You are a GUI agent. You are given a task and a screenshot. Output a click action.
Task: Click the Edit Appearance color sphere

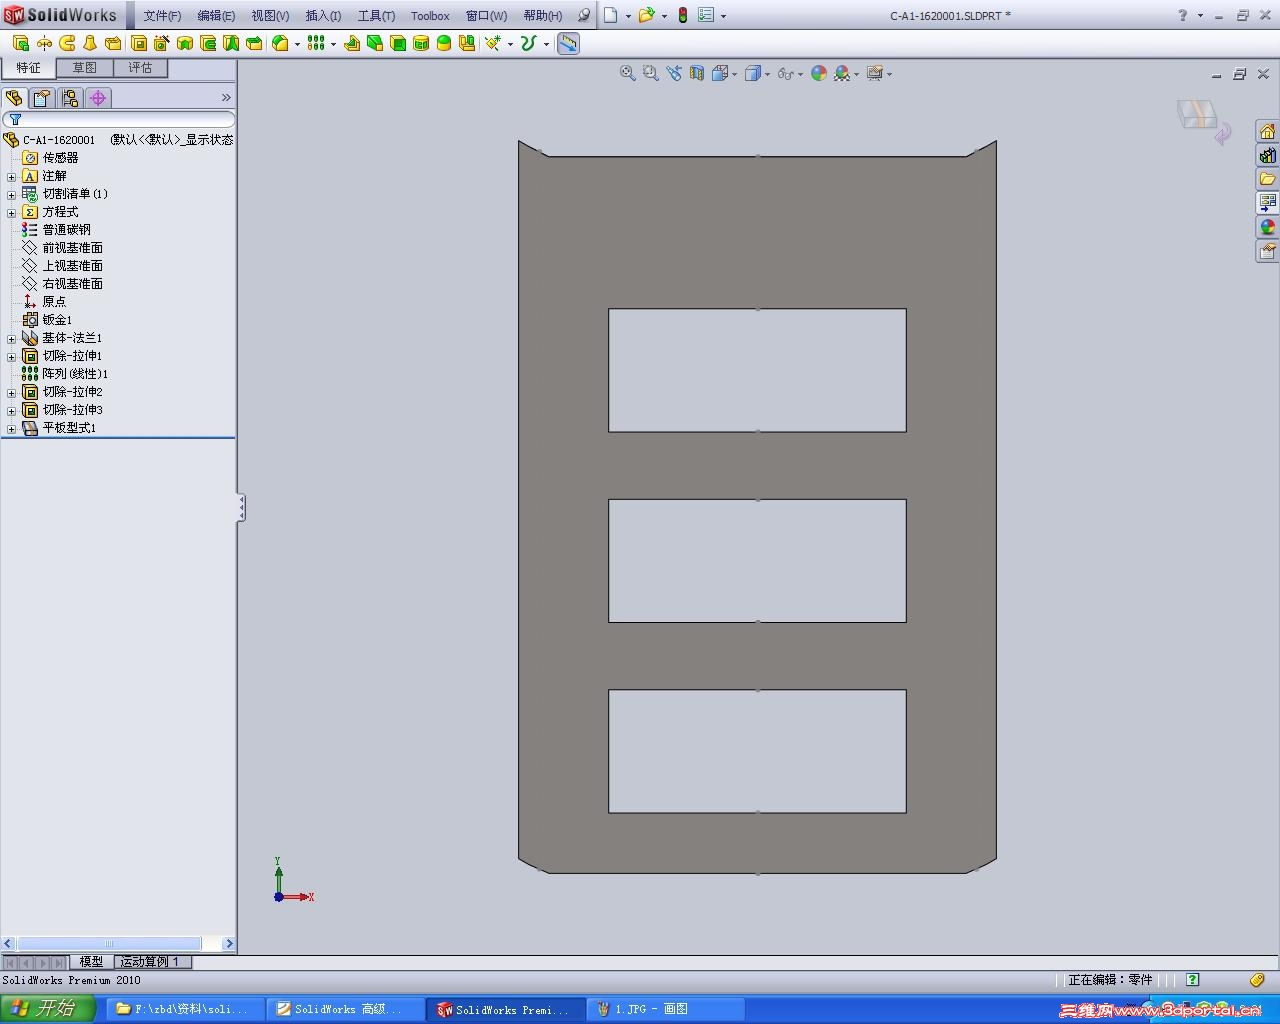[819, 73]
